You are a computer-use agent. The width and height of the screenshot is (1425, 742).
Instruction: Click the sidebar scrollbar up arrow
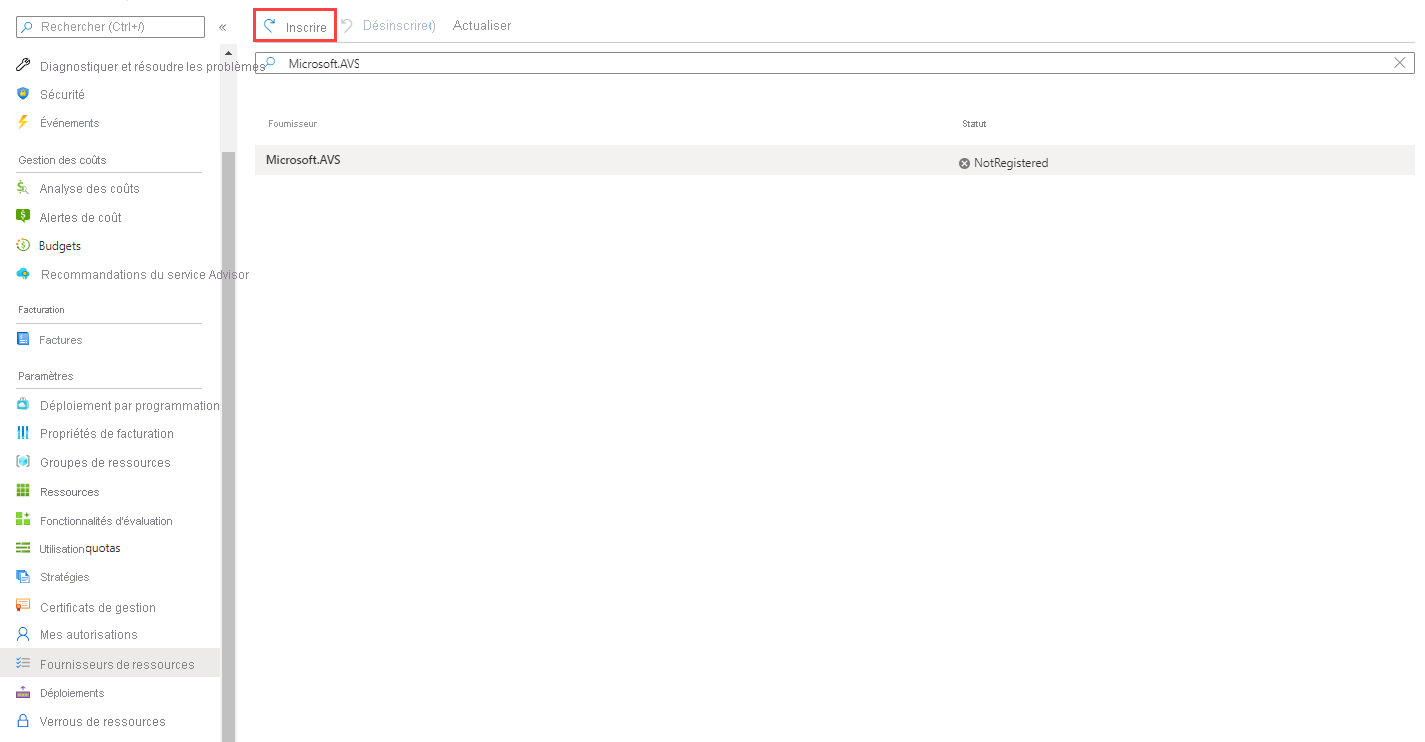[x=228, y=52]
